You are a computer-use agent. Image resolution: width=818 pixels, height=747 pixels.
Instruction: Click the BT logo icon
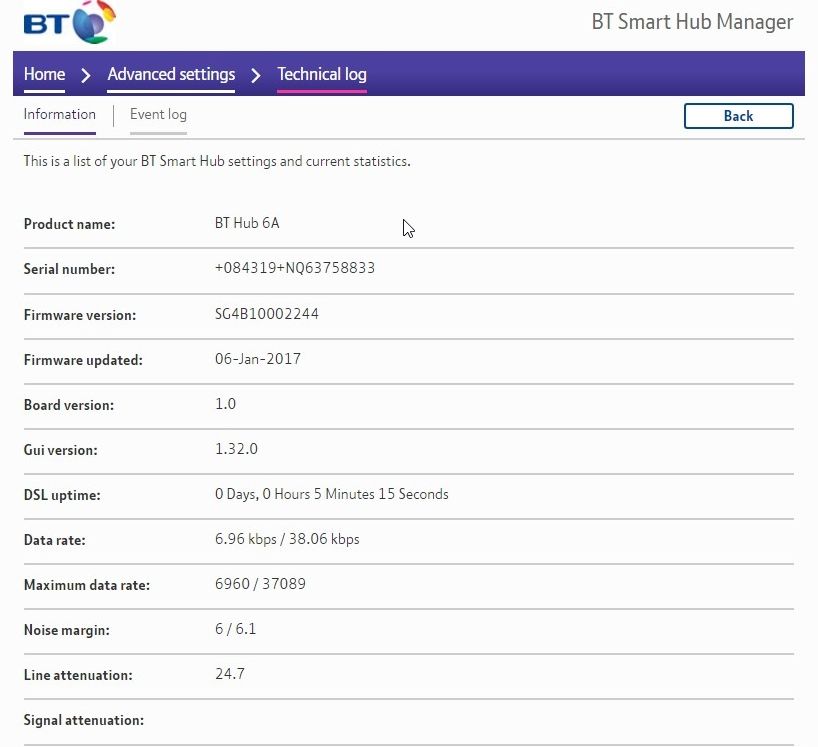point(69,22)
